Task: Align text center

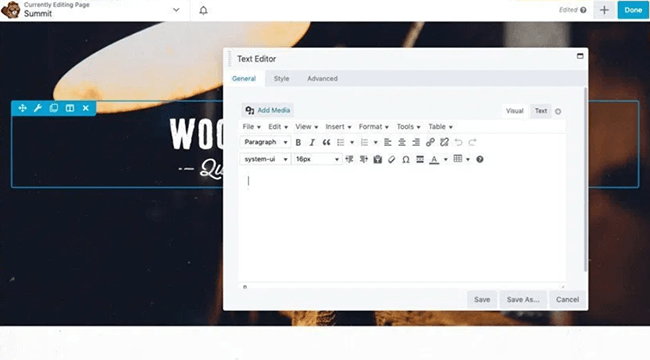Action: (402, 142)
